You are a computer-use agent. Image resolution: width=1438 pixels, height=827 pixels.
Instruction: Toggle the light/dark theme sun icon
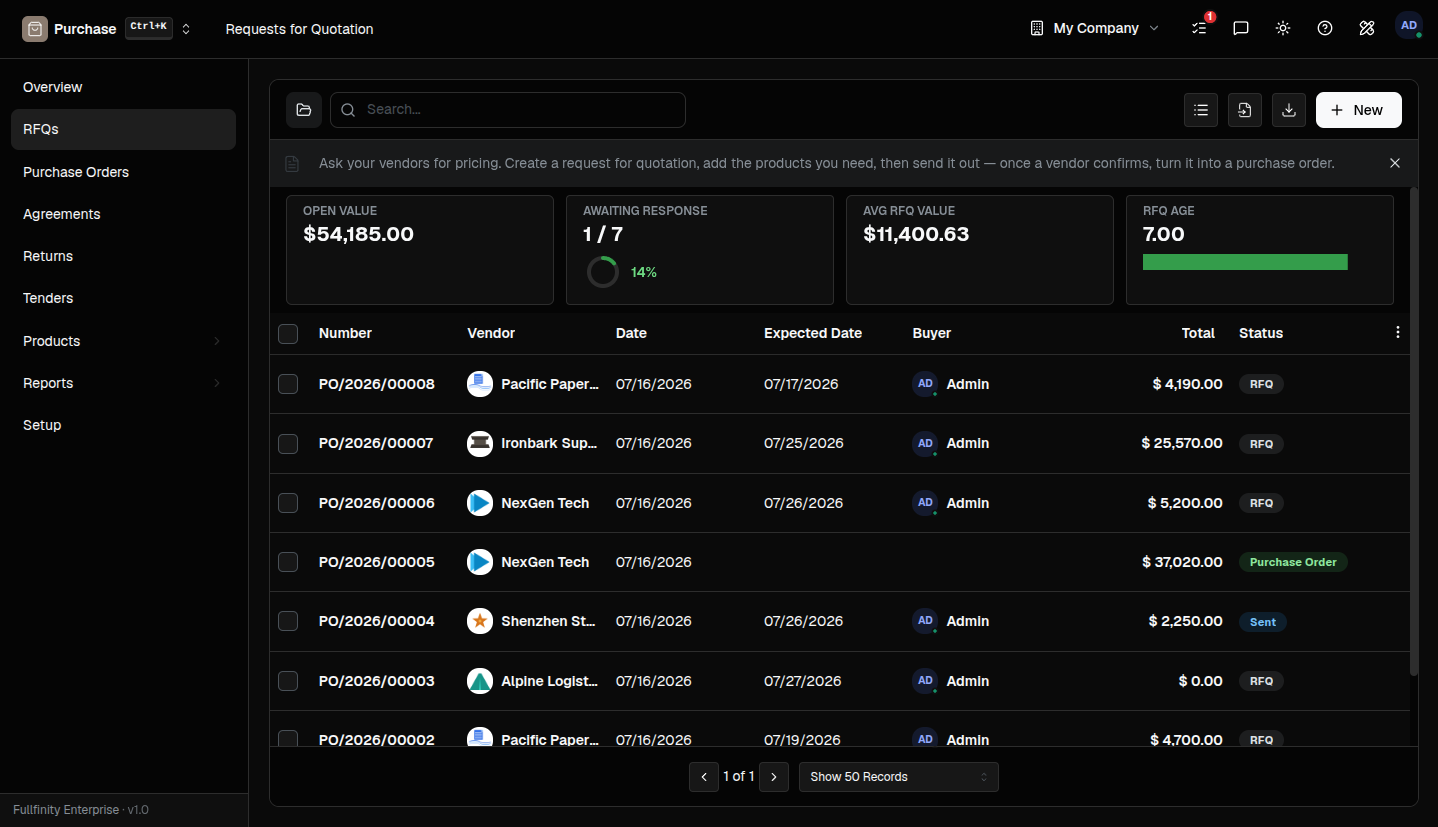1283,28
